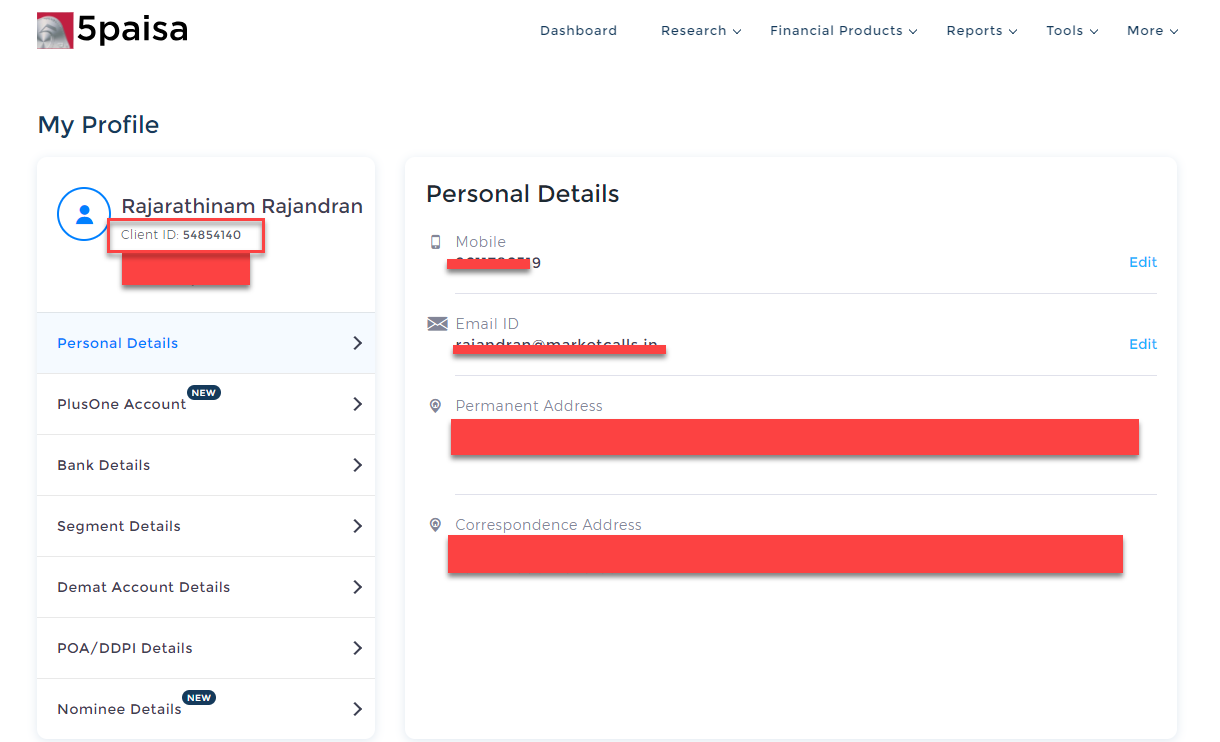Viewport: 1220px width, 742px height.
Task: Click the 5paisa logo
Action: (112, 30)
